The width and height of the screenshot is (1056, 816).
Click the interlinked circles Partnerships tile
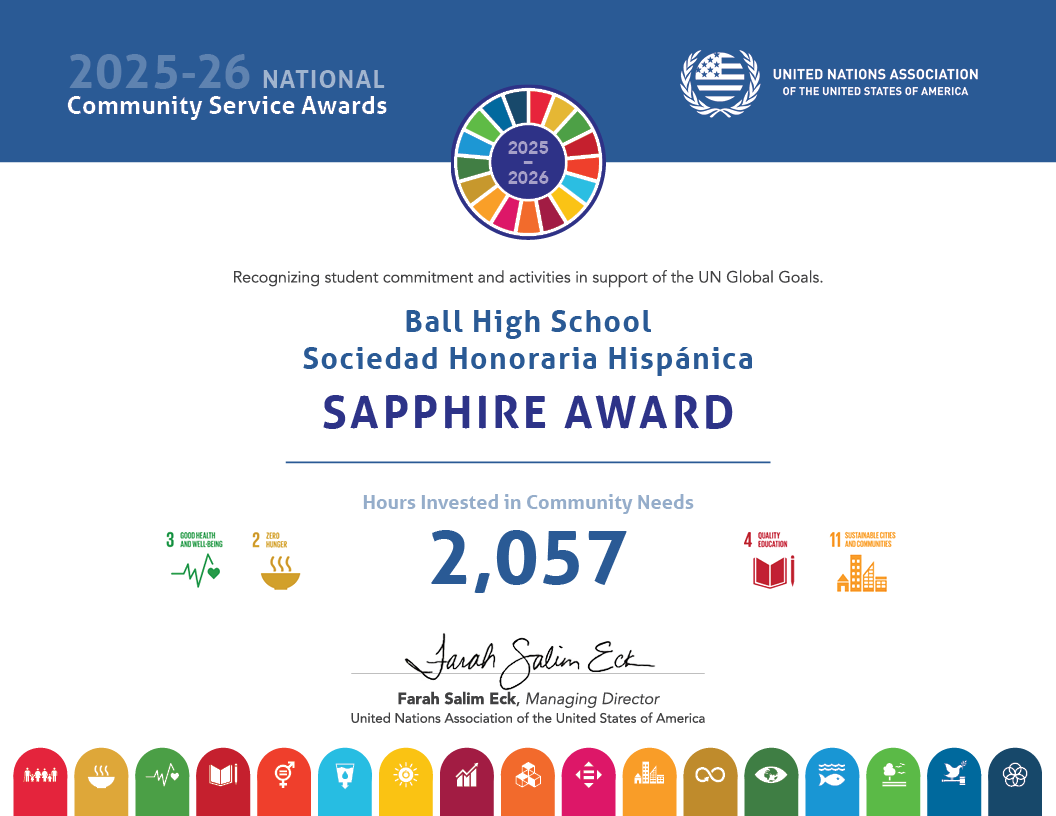1015,782
